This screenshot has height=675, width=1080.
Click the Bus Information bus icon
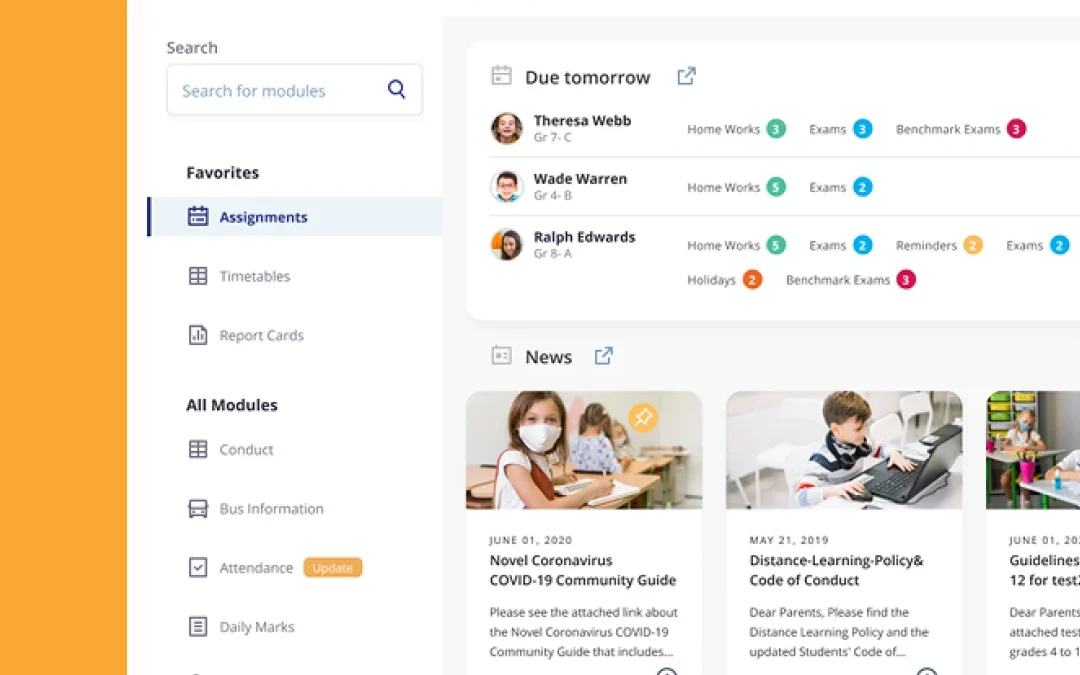198,508
